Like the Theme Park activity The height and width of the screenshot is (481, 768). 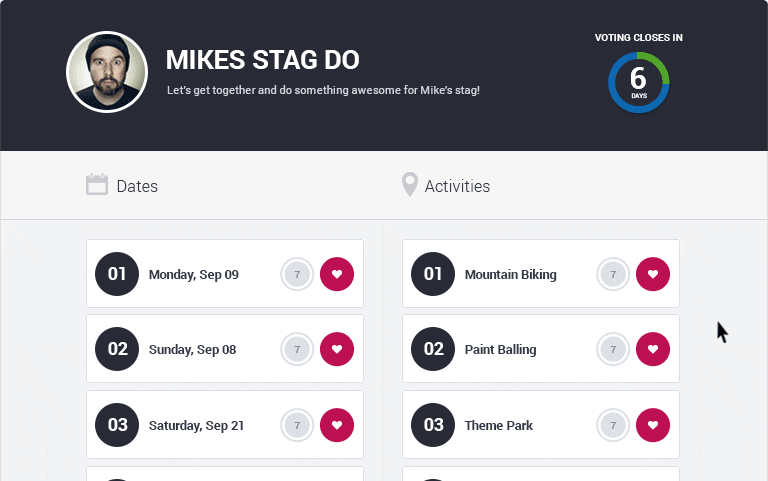(653, 425)
